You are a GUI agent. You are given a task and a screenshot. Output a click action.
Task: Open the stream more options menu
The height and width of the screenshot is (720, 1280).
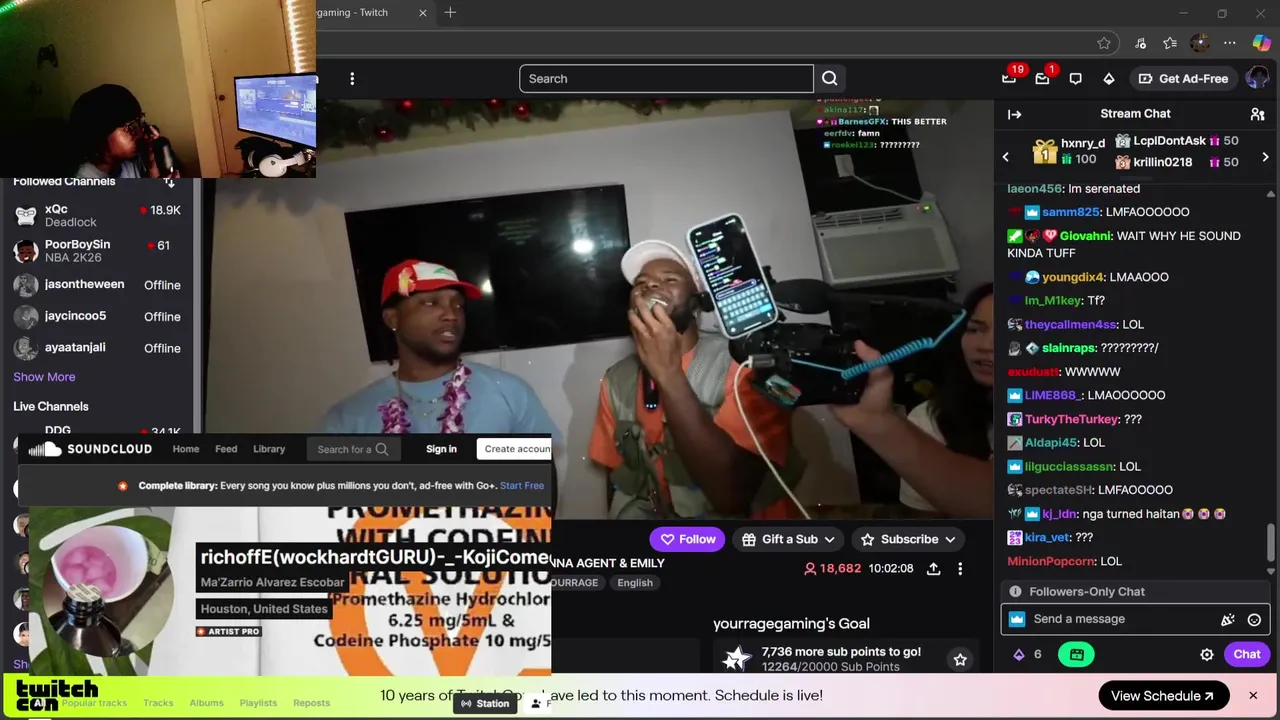coord(960,568)
